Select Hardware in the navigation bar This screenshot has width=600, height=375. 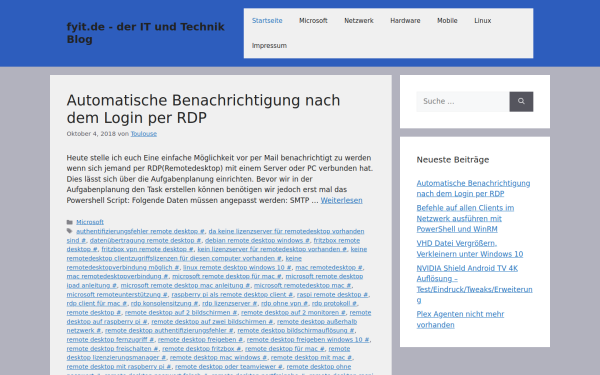pyautogui.click(x=405, y=21)
